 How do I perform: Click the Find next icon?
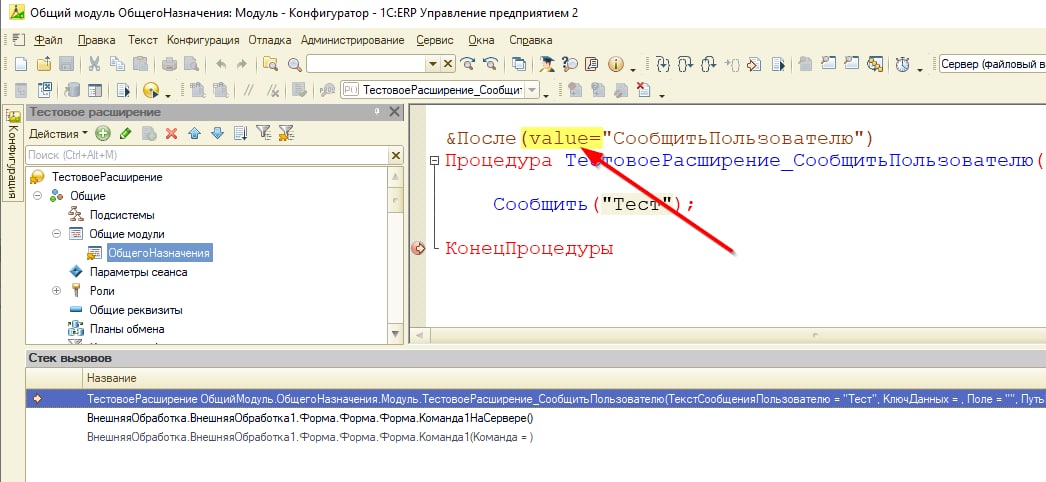(x=468, y=64)
